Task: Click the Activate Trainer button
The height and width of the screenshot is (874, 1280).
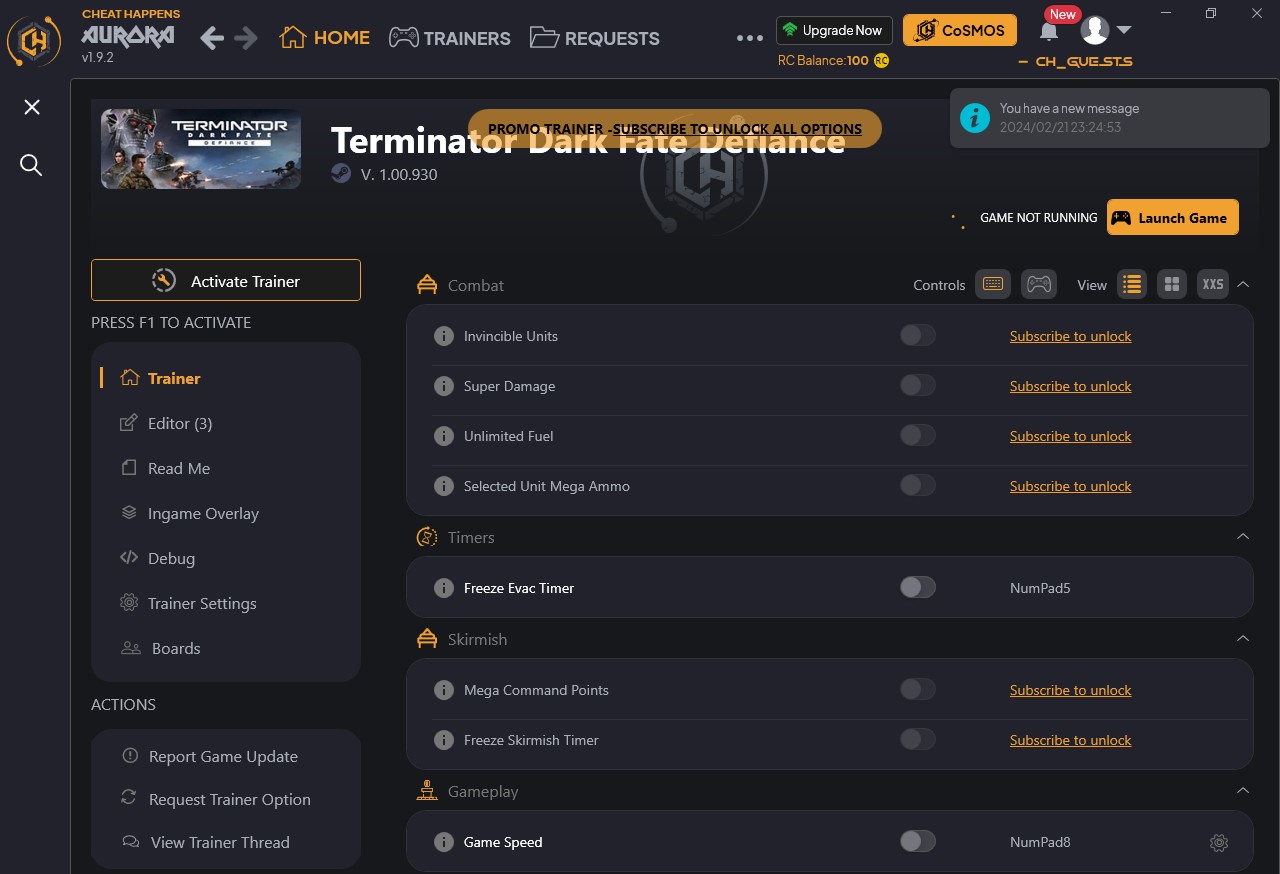Action: tap(226, 281)
